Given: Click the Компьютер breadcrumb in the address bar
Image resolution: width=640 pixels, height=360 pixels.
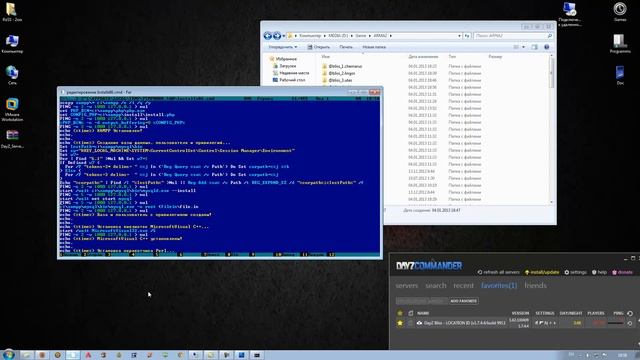Looking at the screenshot, I should [x=310, y=36].
